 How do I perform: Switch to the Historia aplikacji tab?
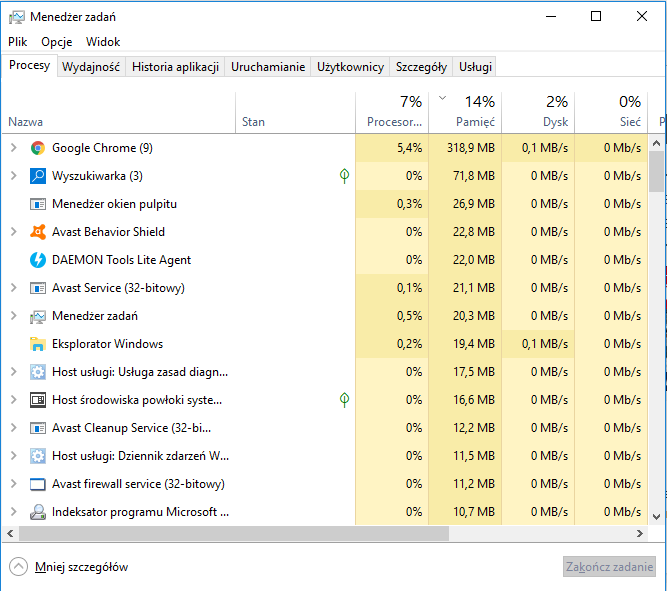pos(175,67)
